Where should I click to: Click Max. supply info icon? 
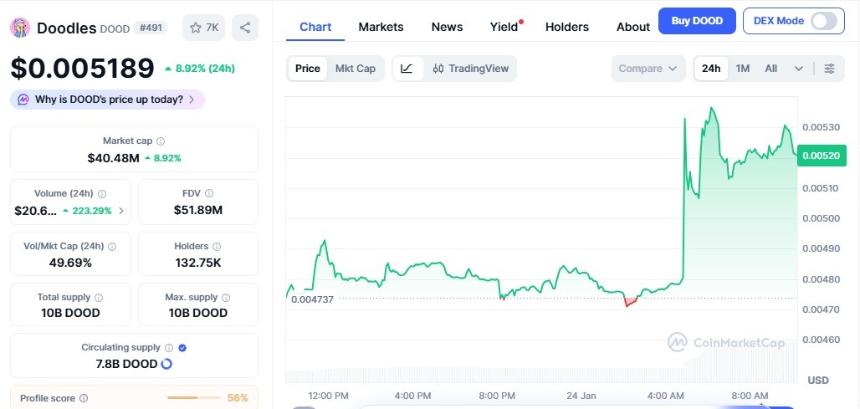[226, 297]
